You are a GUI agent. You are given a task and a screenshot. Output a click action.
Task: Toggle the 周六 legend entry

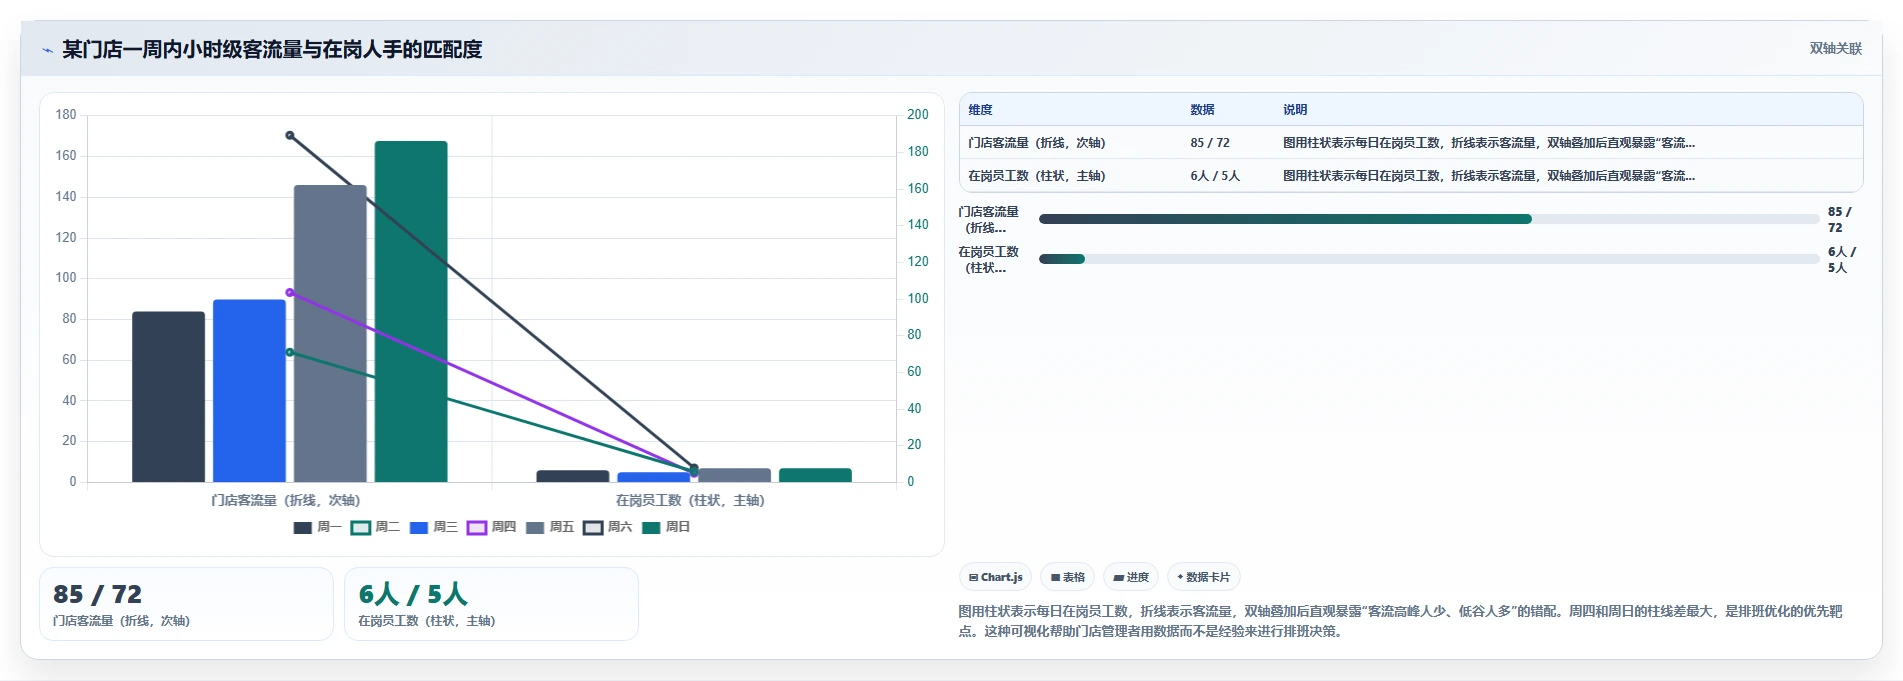607,527
